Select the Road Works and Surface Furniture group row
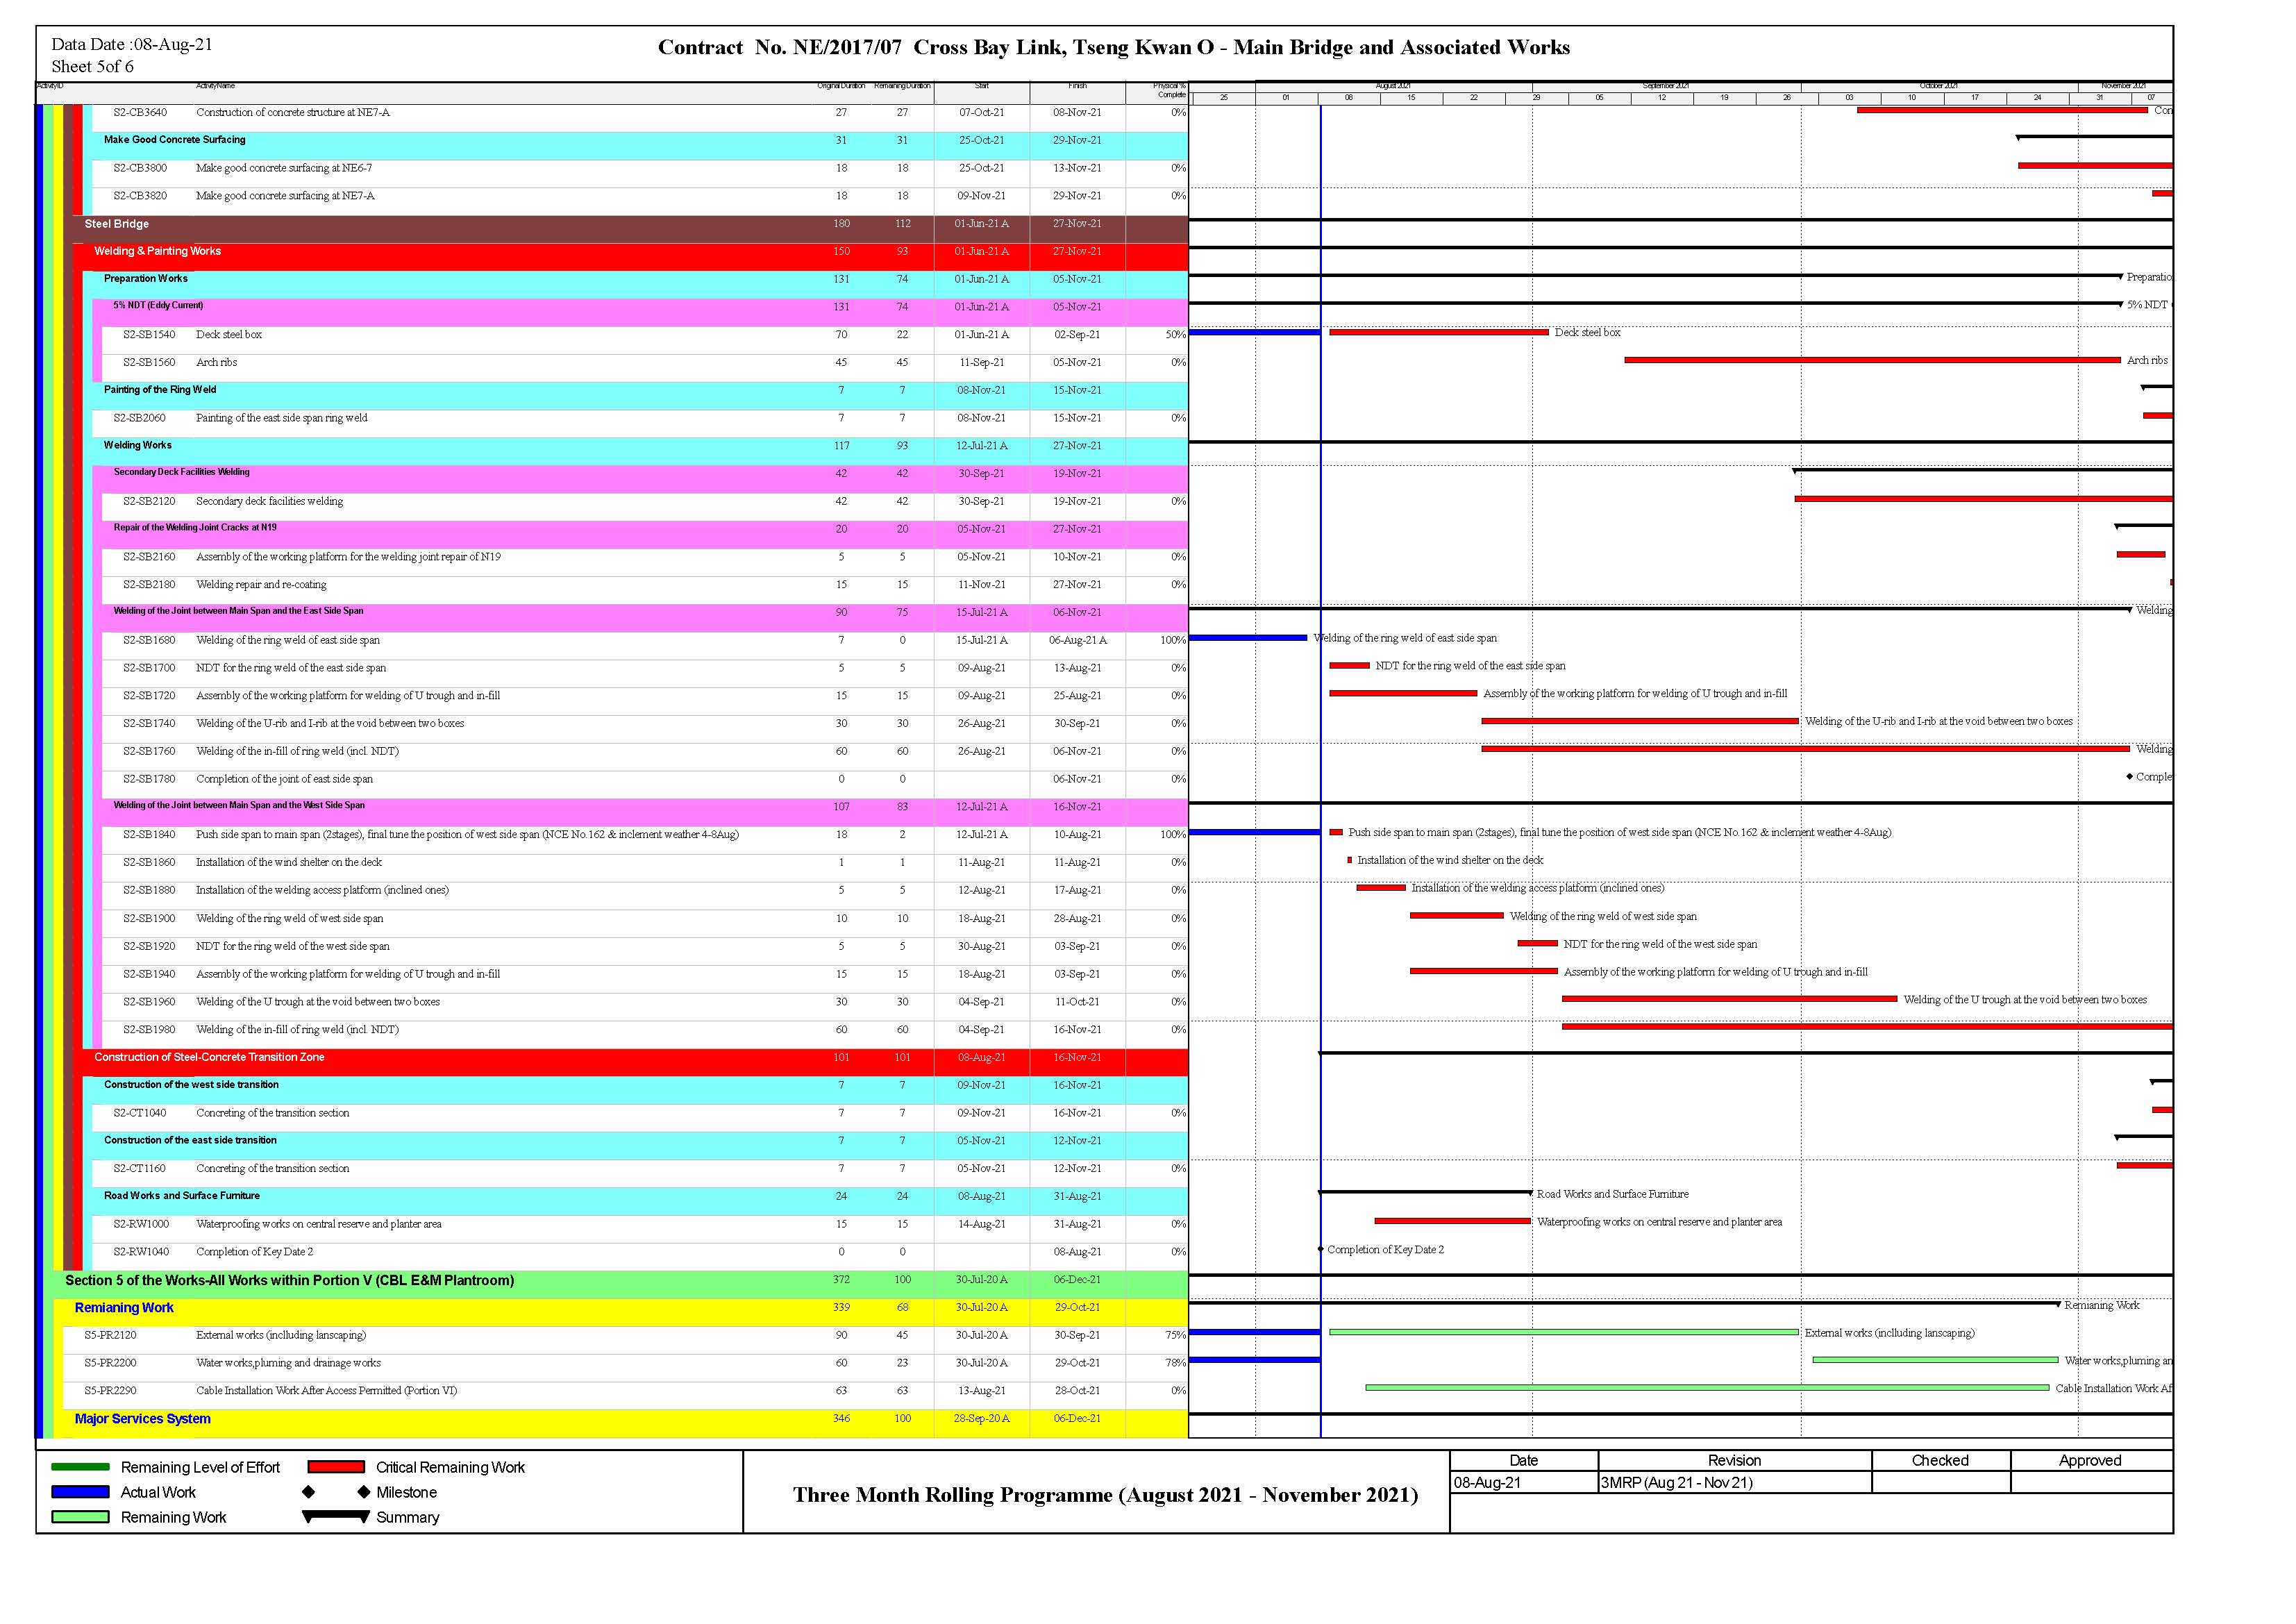Viewport: 2296px width, 1624px height. 640,1202
